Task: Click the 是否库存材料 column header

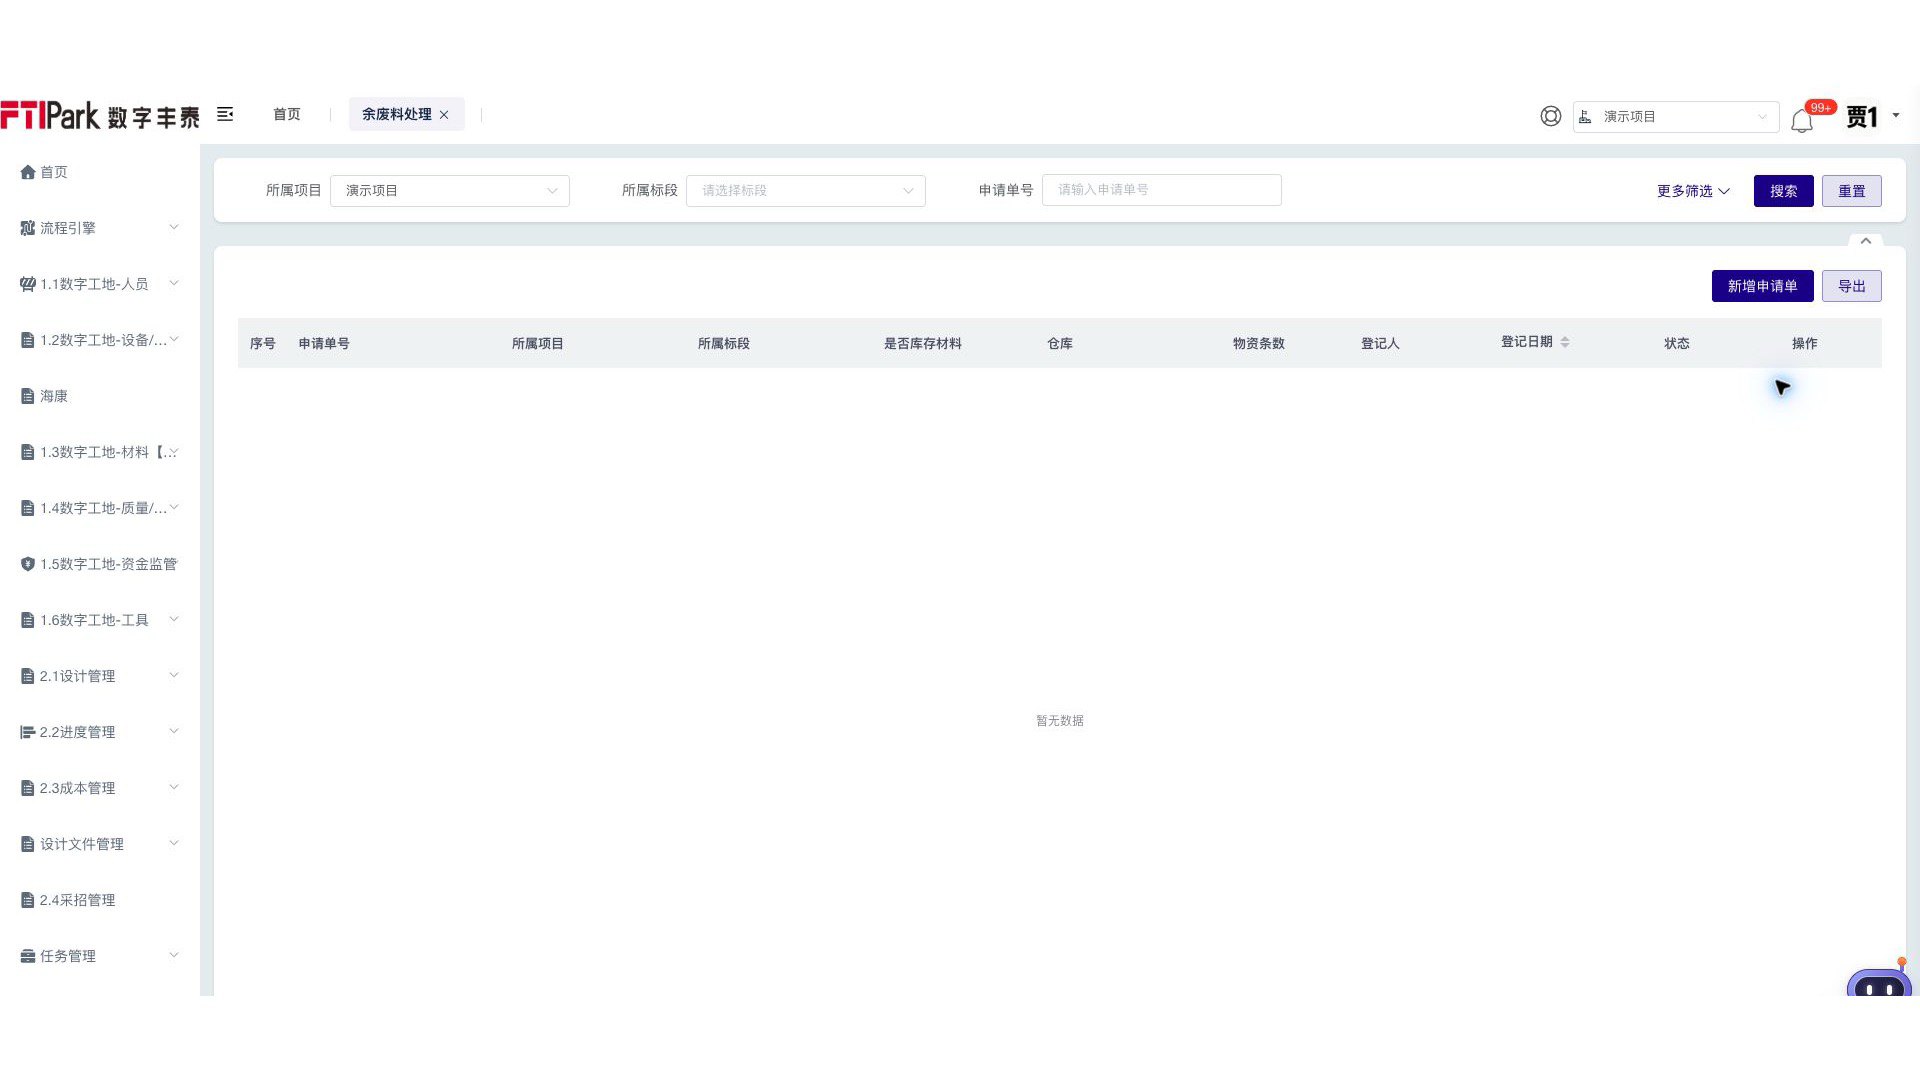Action: click(x=923, y=343)
